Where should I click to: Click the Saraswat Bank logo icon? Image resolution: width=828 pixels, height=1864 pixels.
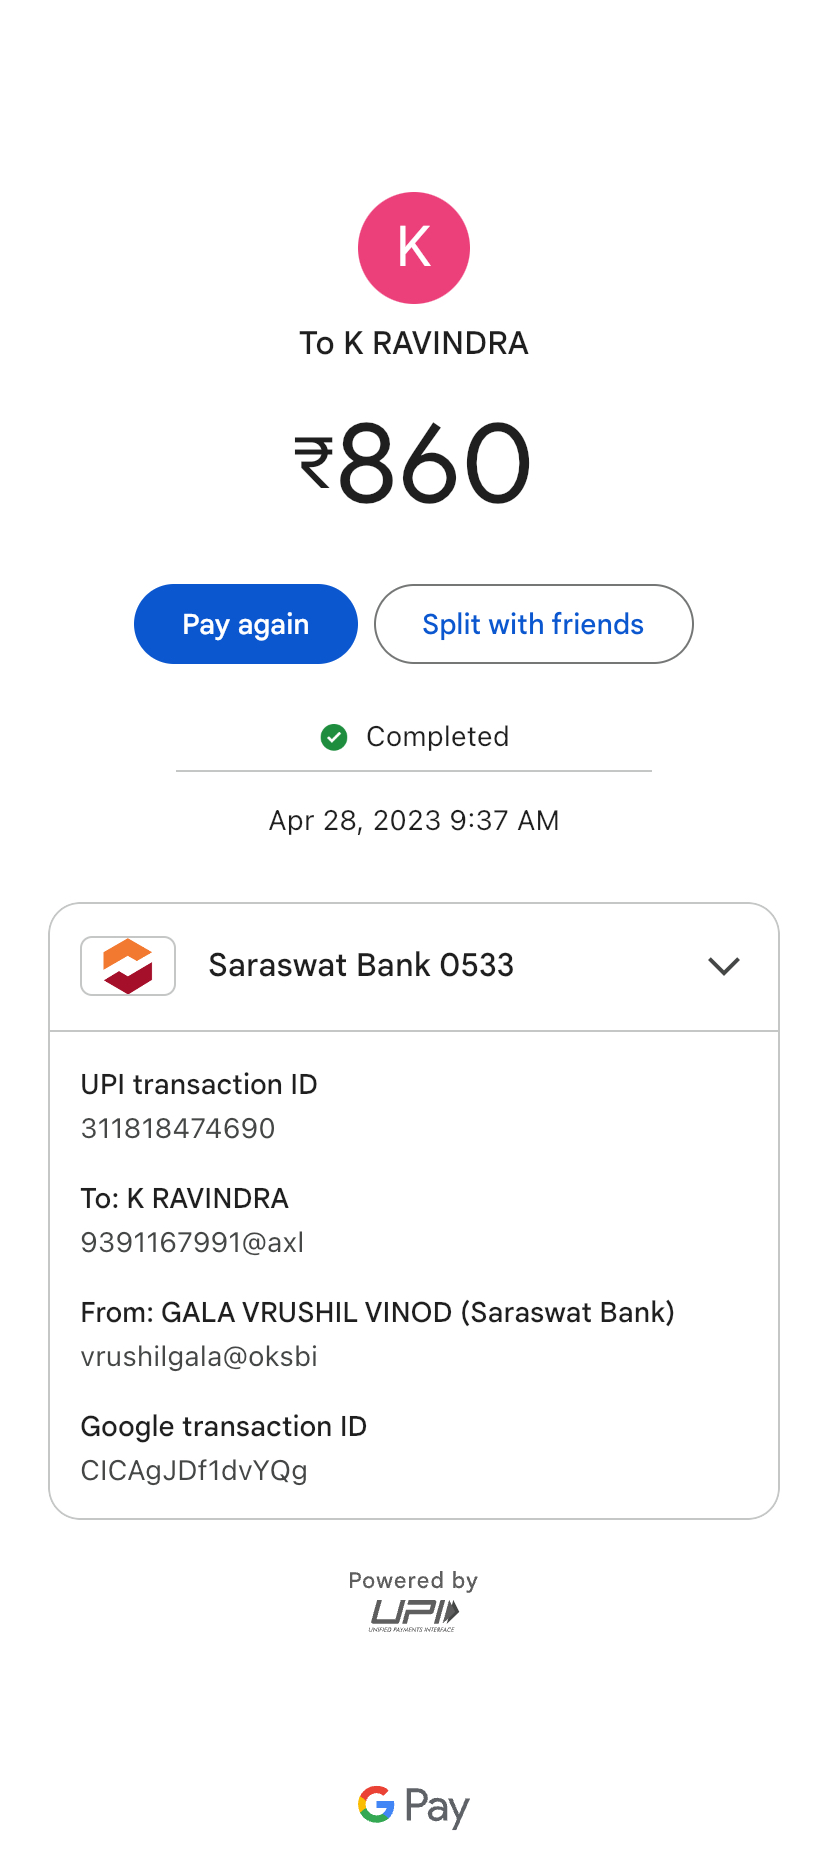[128, 966]
